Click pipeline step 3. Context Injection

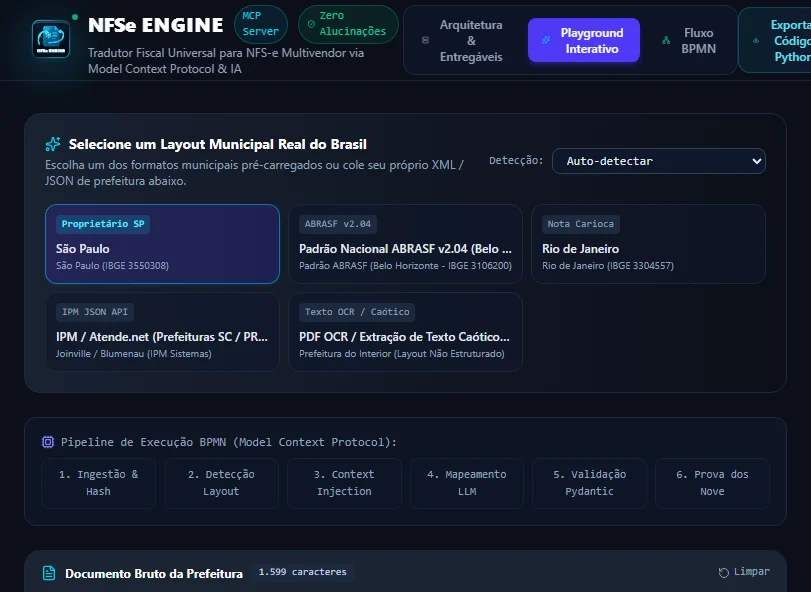pos(344,483)
